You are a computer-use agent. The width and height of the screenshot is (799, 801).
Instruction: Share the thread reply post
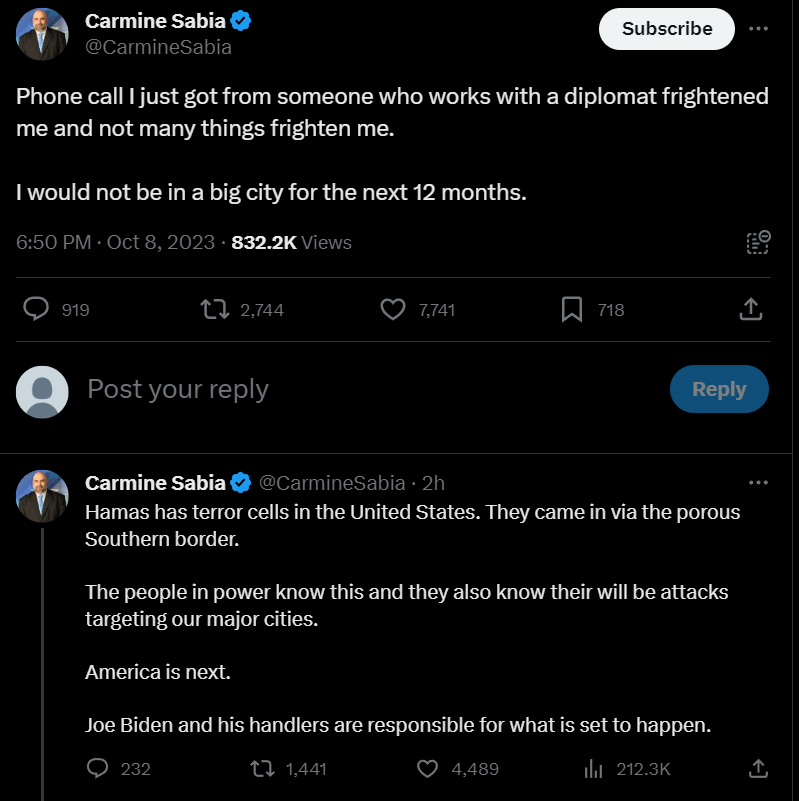(758, 768)
